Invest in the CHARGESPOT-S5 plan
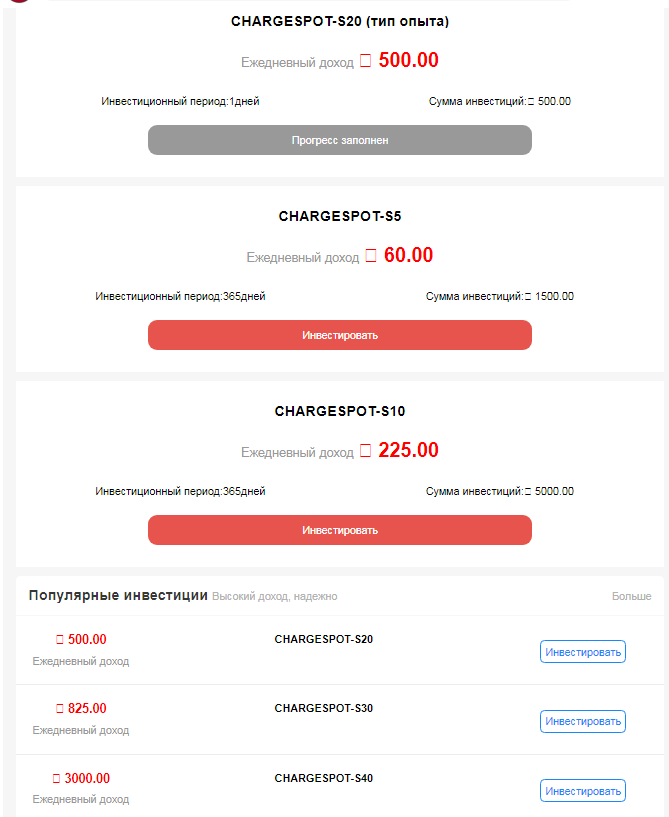The image size is (669, 817). [x=339, y=335]
